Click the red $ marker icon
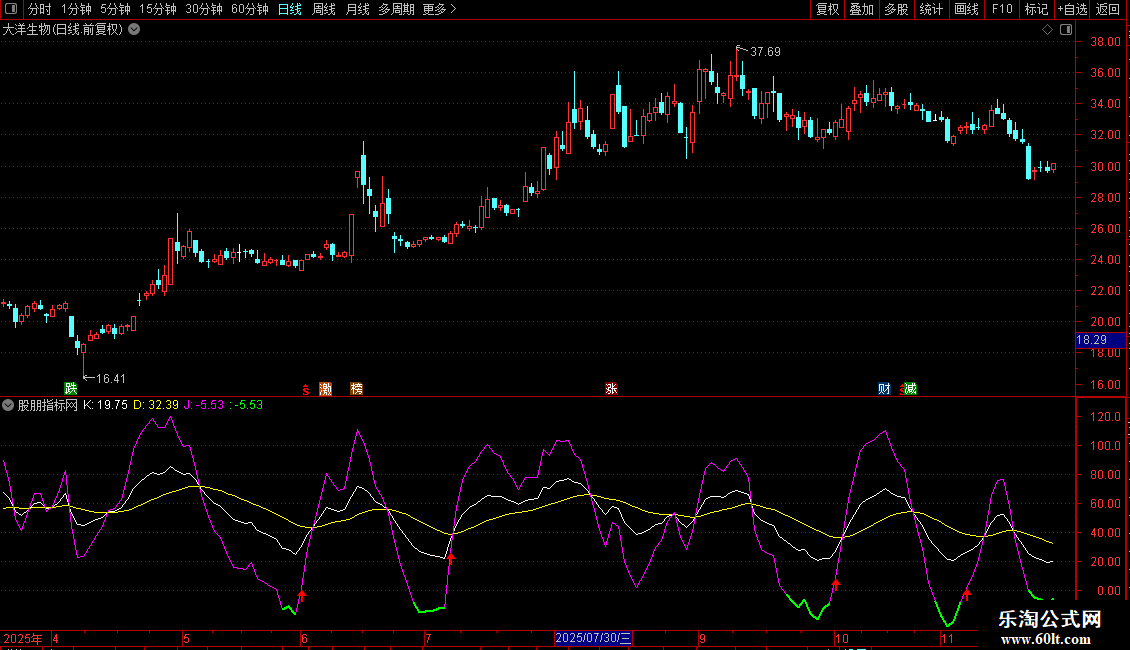The height and width of the screenshot is (650, 1130). point(306,388)
